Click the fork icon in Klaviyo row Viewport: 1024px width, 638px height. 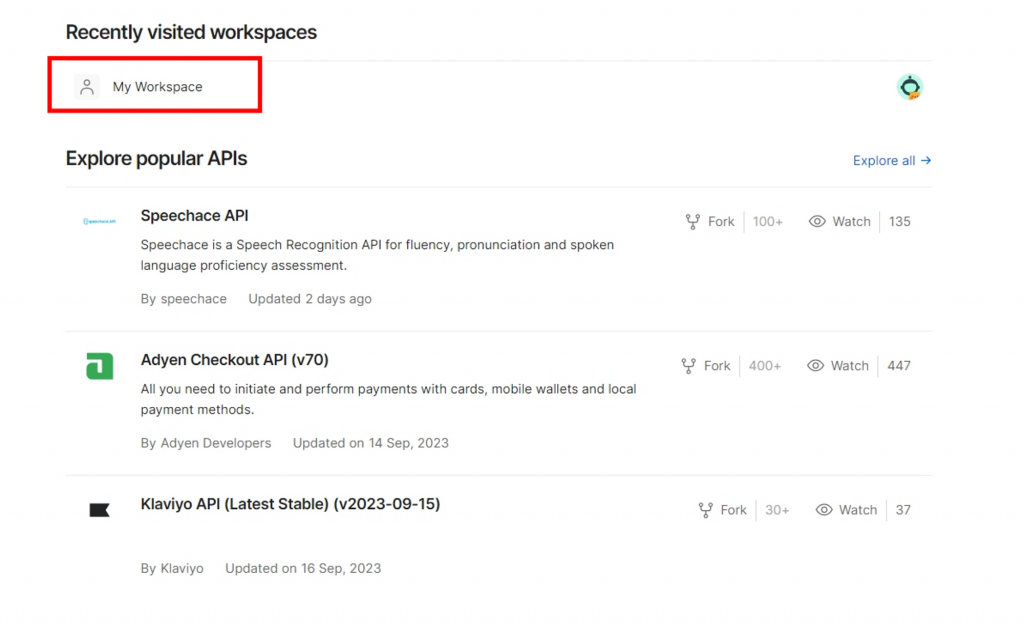click(x=705, y=511)
